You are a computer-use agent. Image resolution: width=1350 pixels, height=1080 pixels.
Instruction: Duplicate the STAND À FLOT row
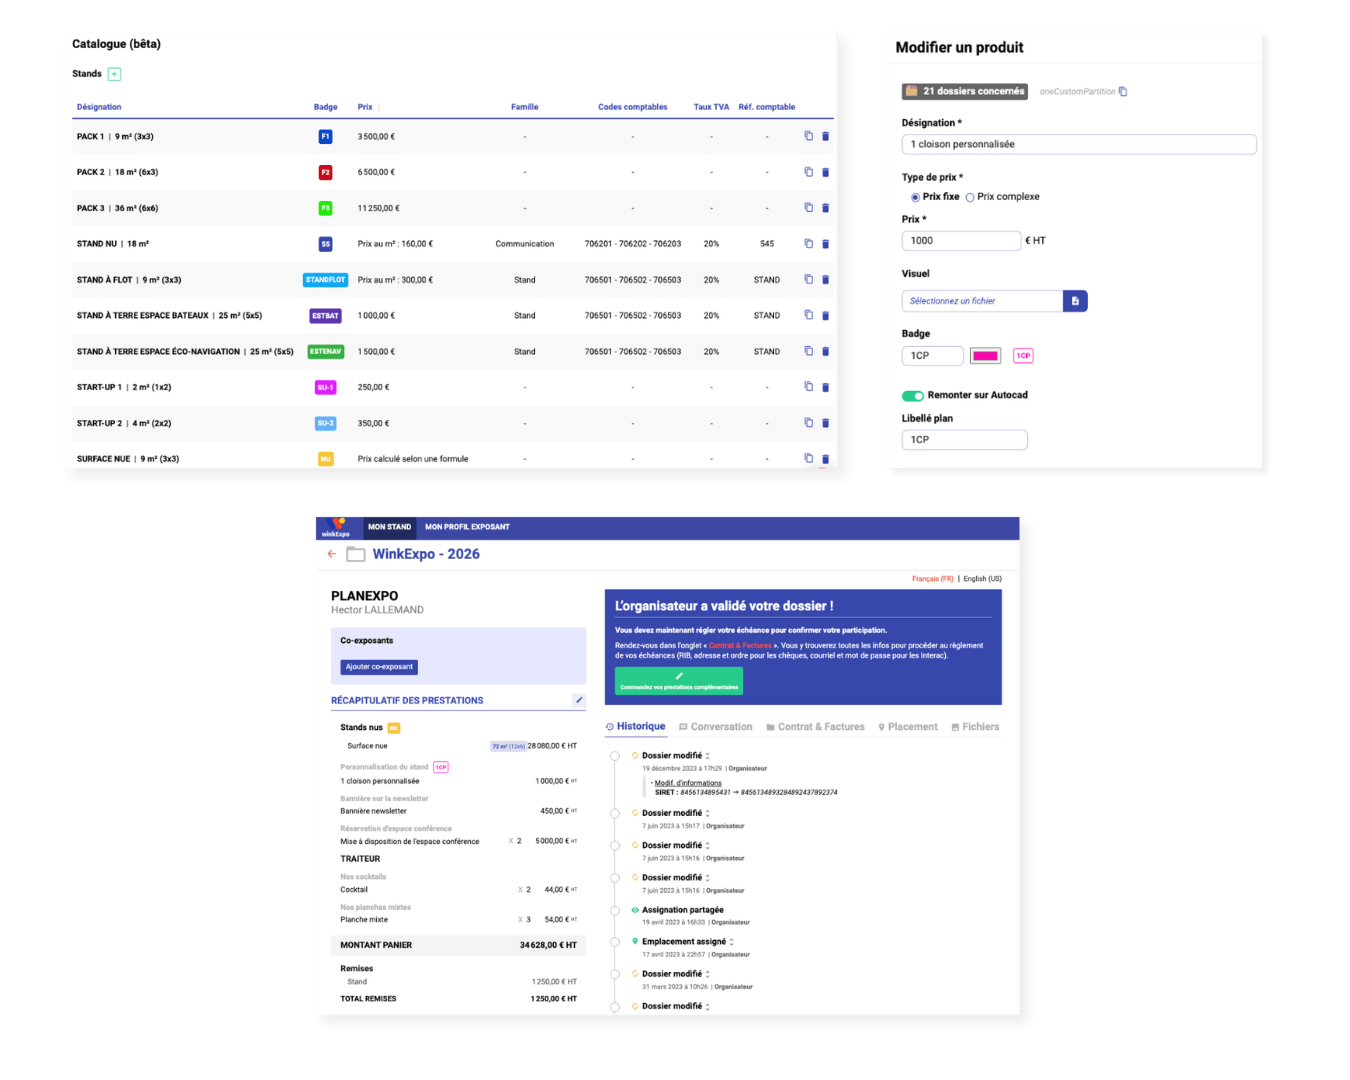click(809, 279)
